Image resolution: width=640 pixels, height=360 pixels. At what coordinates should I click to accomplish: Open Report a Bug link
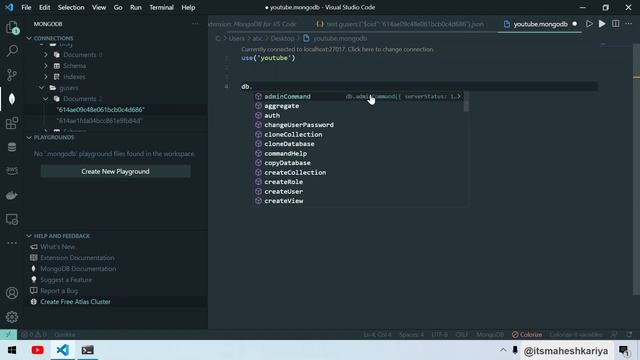[x=59, y=291]
